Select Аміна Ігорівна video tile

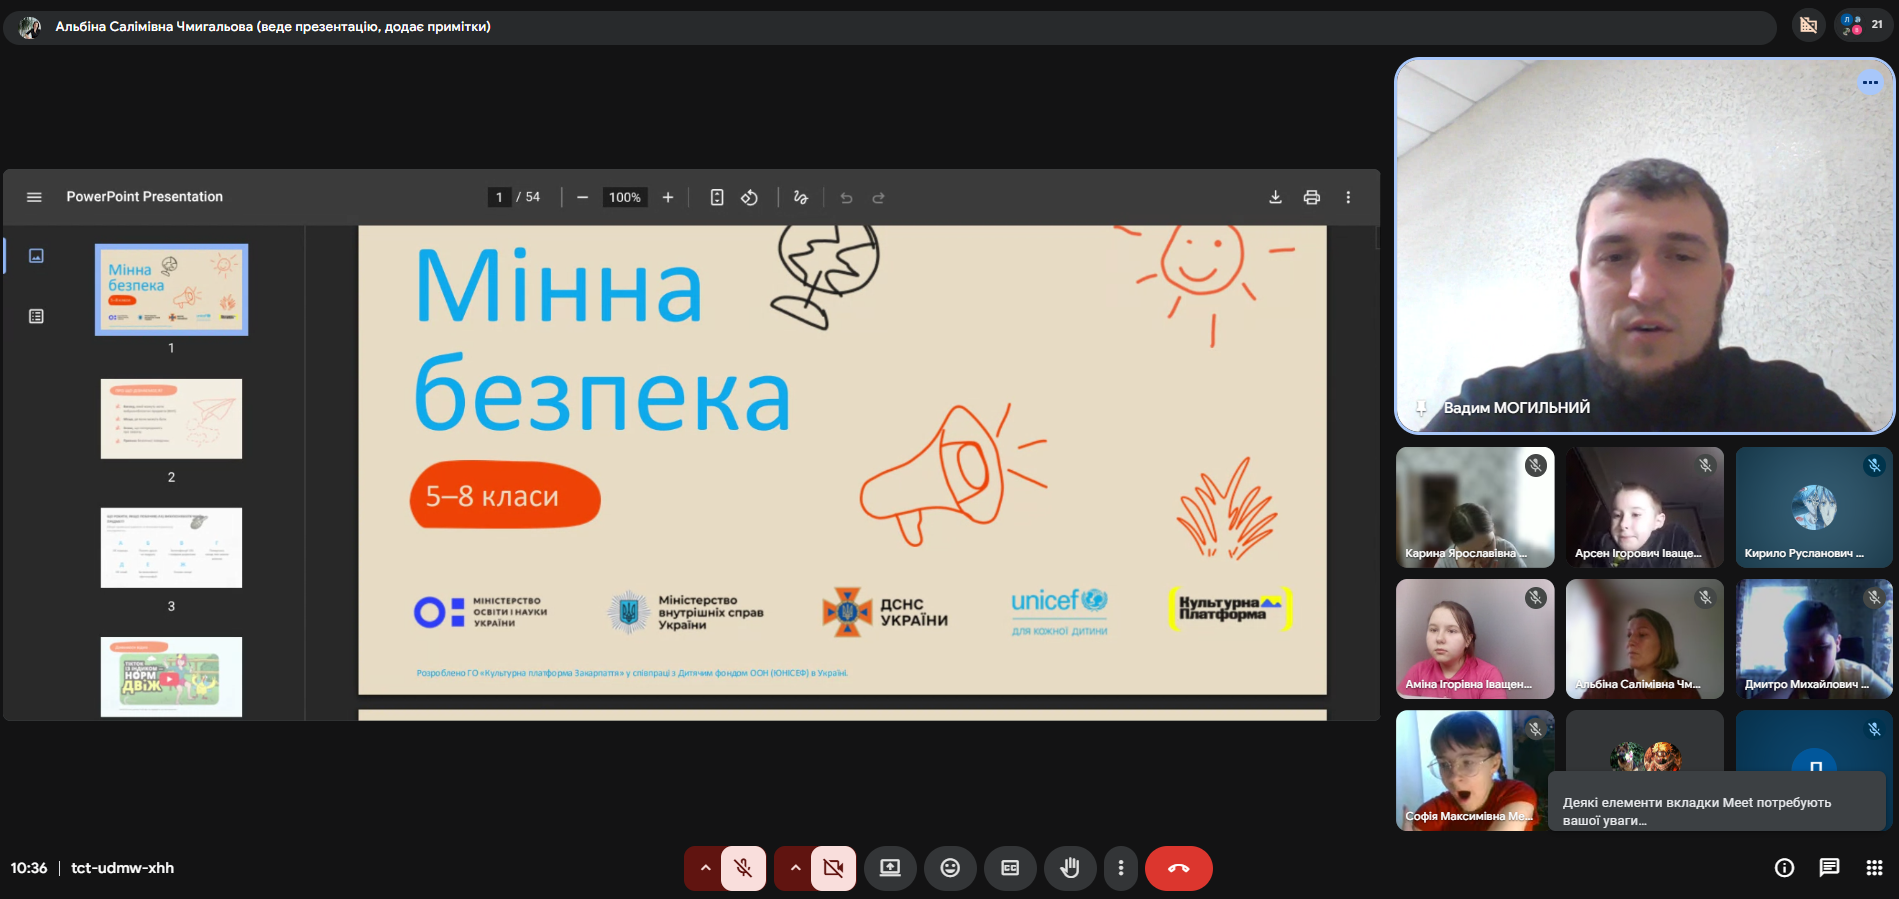pyautogui.click(x=1475, y=639)
